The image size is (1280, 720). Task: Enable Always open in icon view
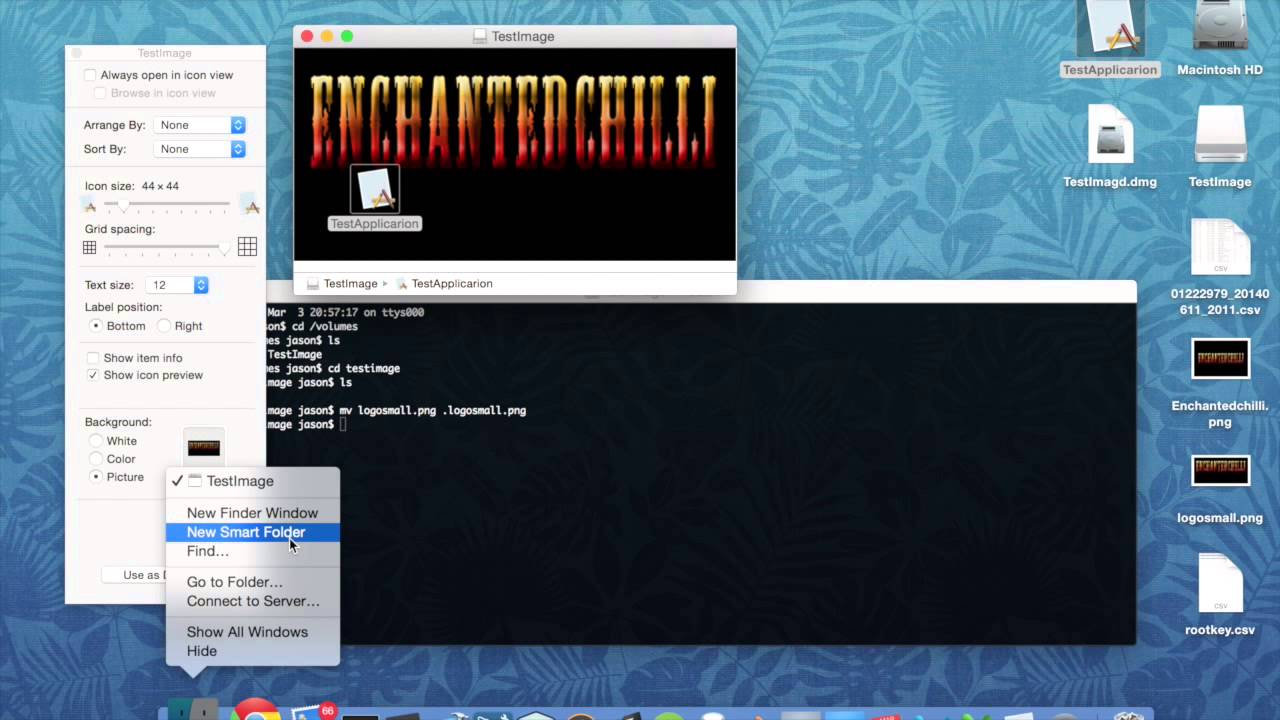(91, 75)
